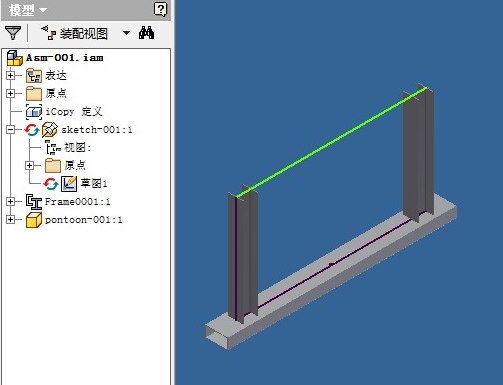Collapse the sketch-001:1 node
Image resolution: width=503 pixels, height=385 pixels.
10,130
